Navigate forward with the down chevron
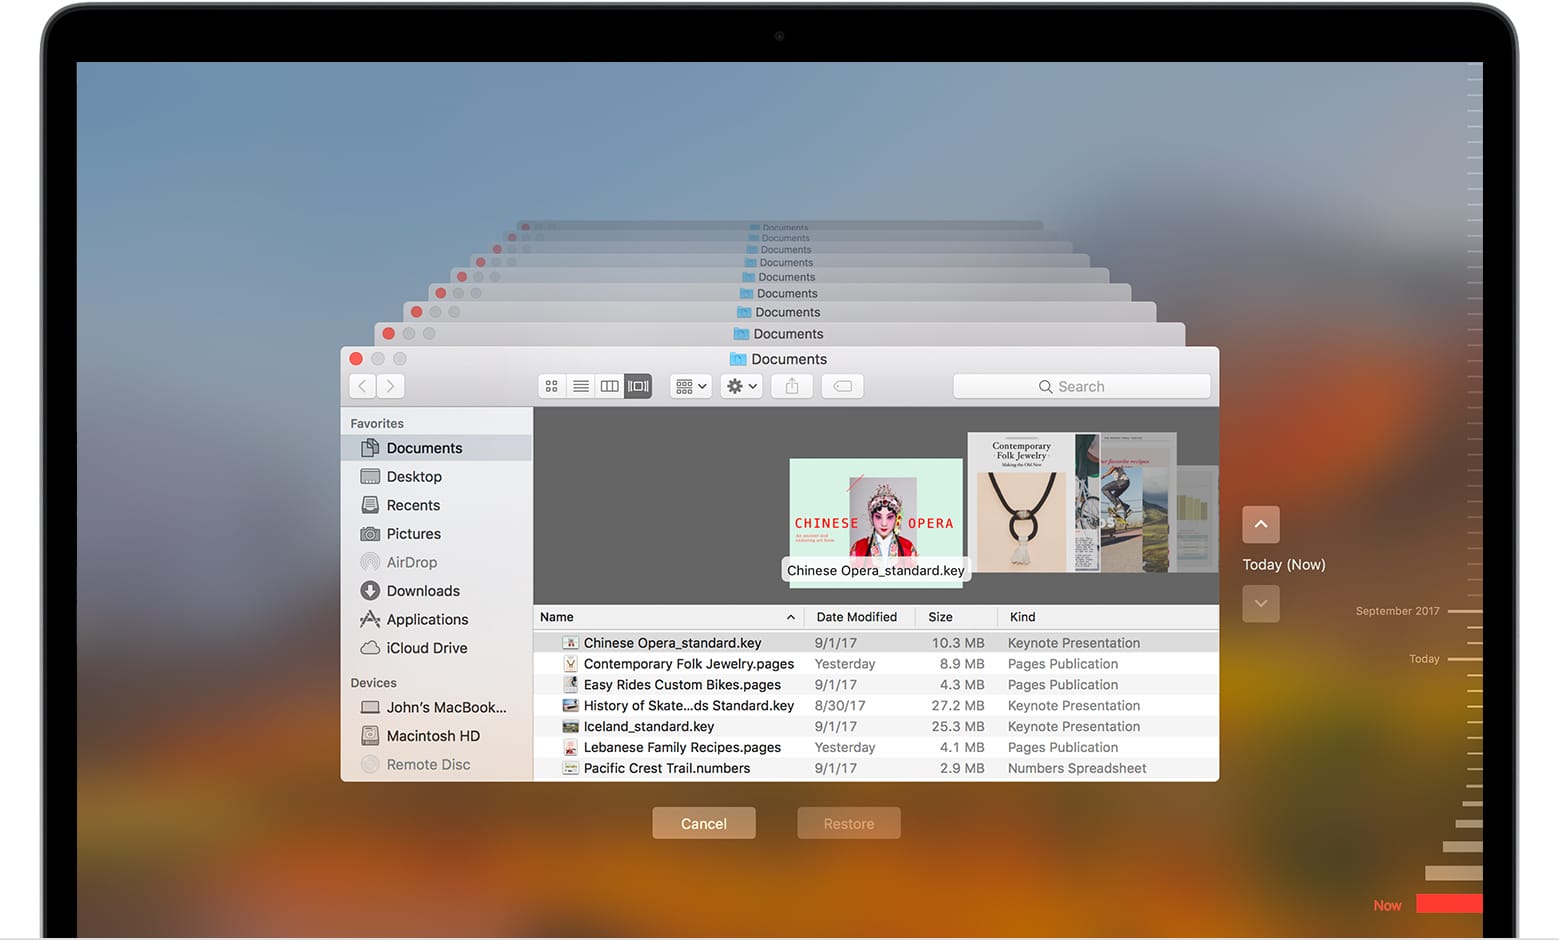The image size is (1560, 940). 1261,603
